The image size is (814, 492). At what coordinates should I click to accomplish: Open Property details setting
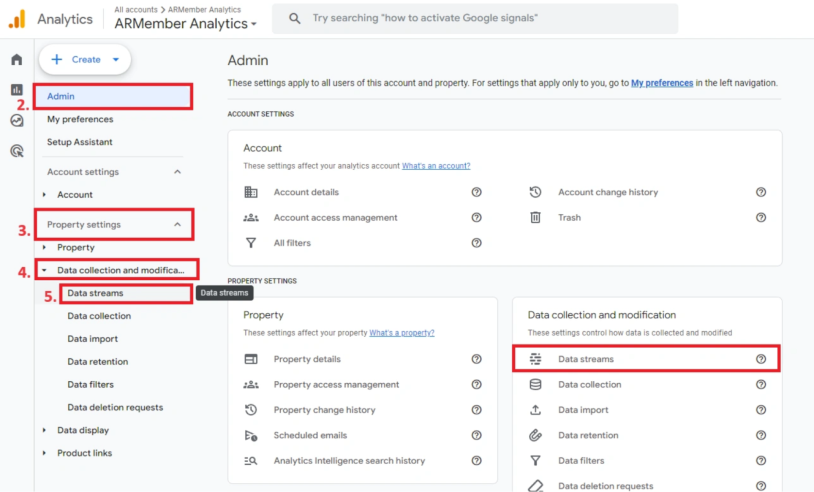pos(307,359)
